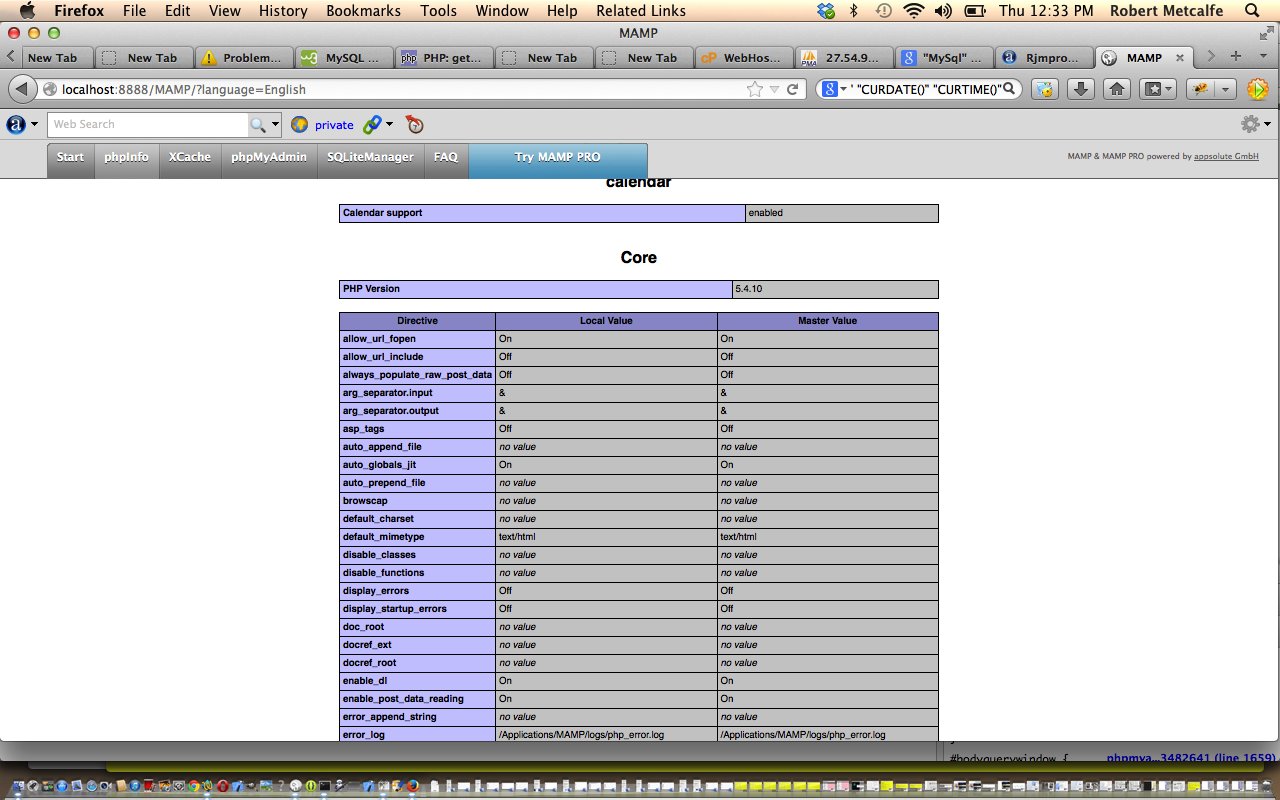The image size is (1280, 800).
Task: Switch to the 'Problem...' tab
Action: pyautogui.click(x=244, y=57)
